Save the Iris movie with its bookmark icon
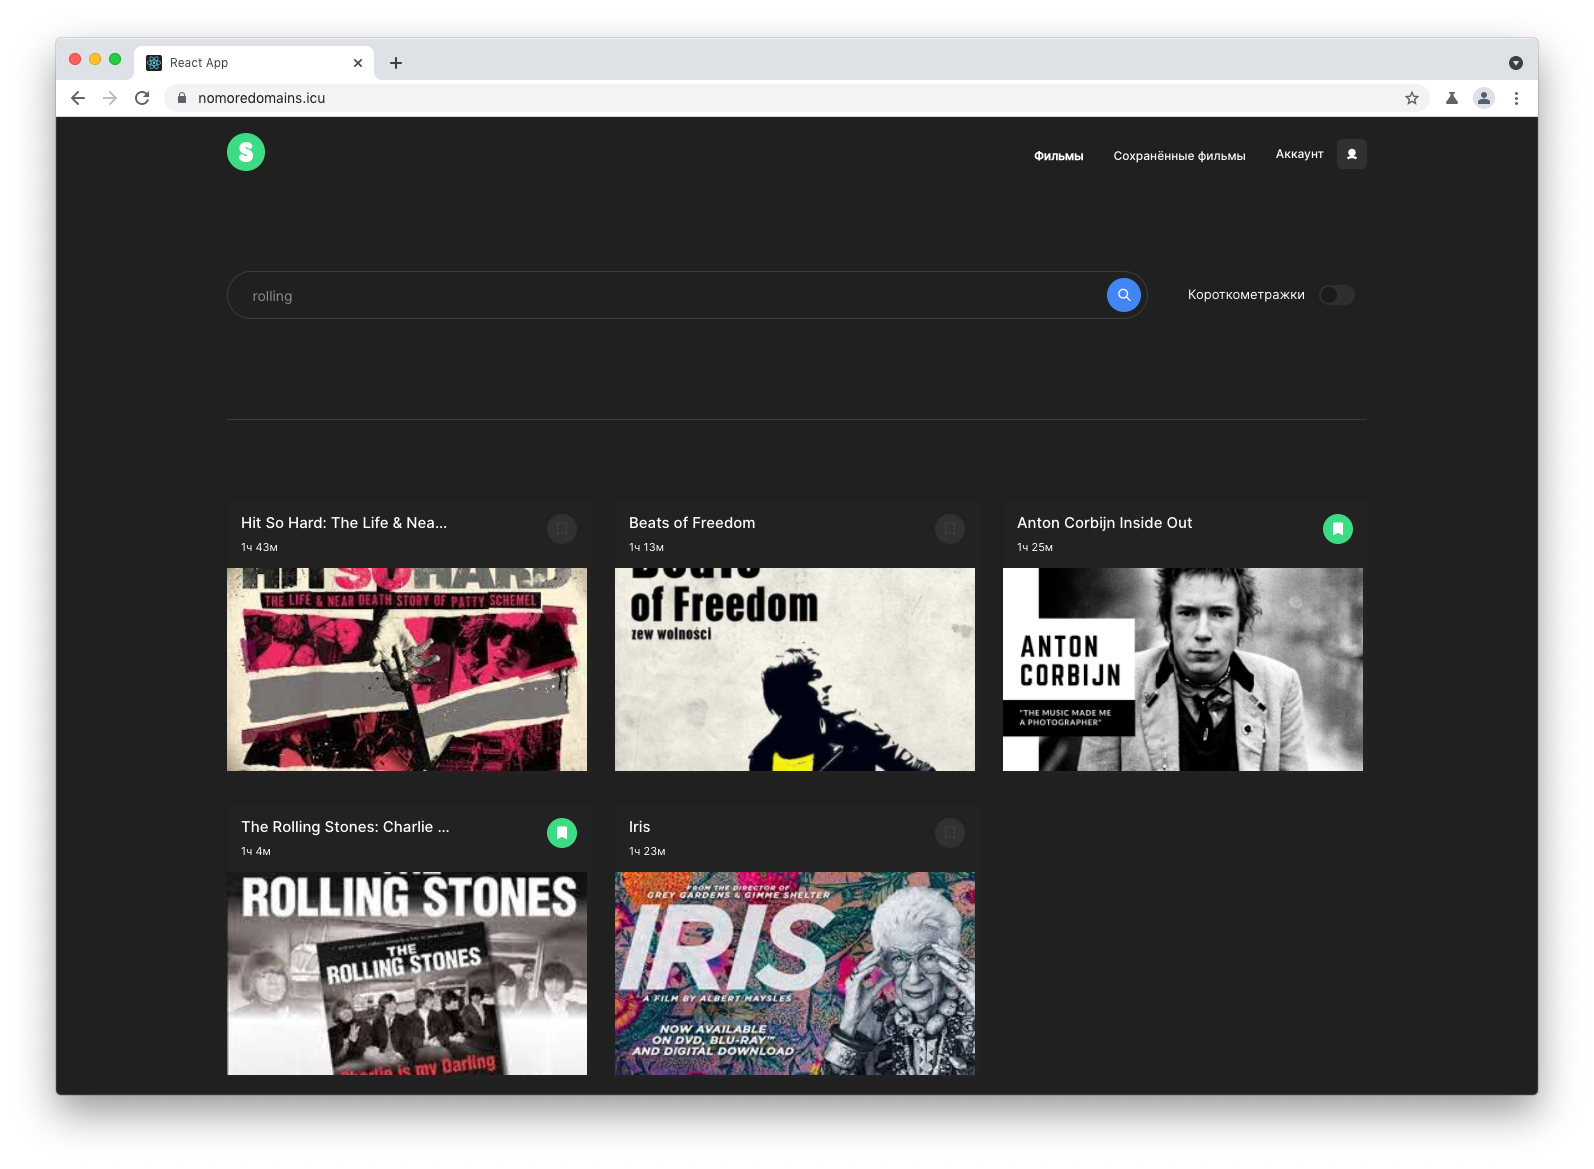 point(950,833)
